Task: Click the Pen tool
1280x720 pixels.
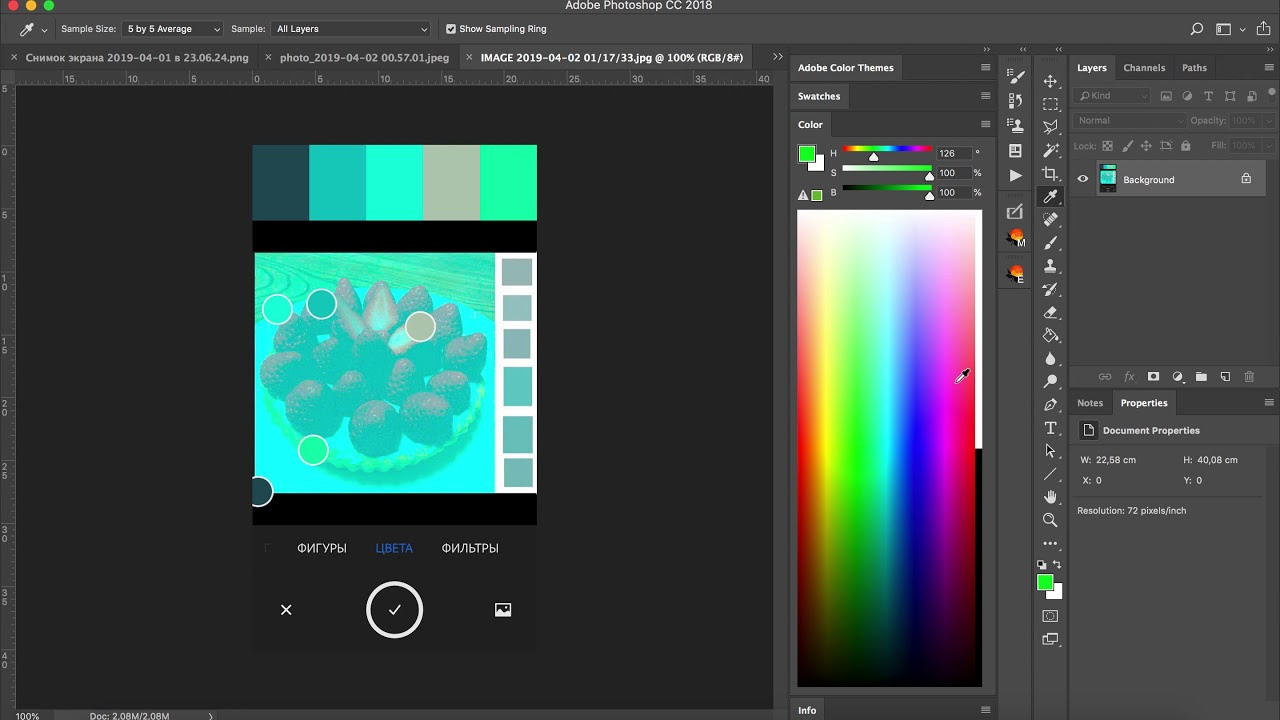Action: (x=1050, y=405)
